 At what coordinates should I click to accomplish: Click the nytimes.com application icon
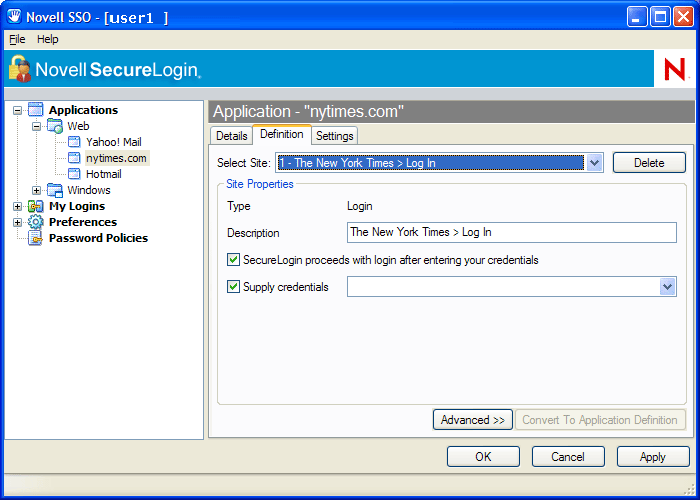(x=74, y=158)
